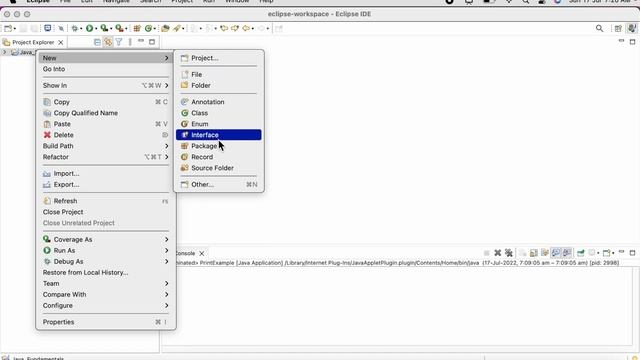
Task: Open the Coverage As submenu
Action: (105, 239)
